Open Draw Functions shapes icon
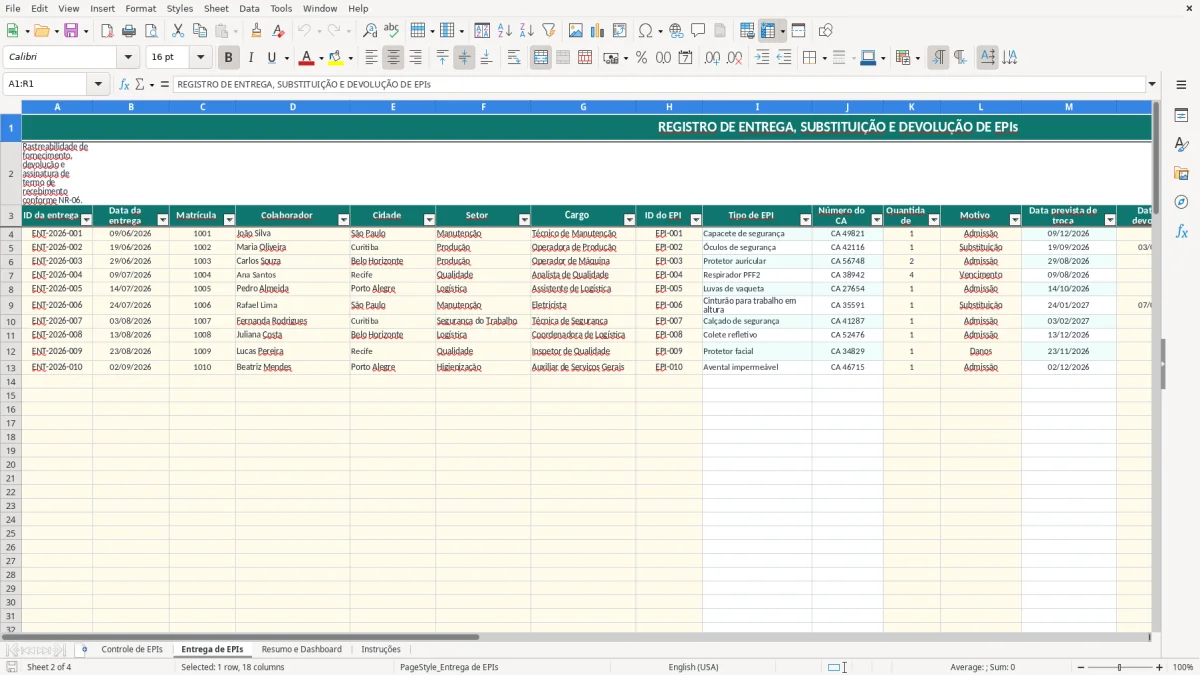 [x=825, y=31]
